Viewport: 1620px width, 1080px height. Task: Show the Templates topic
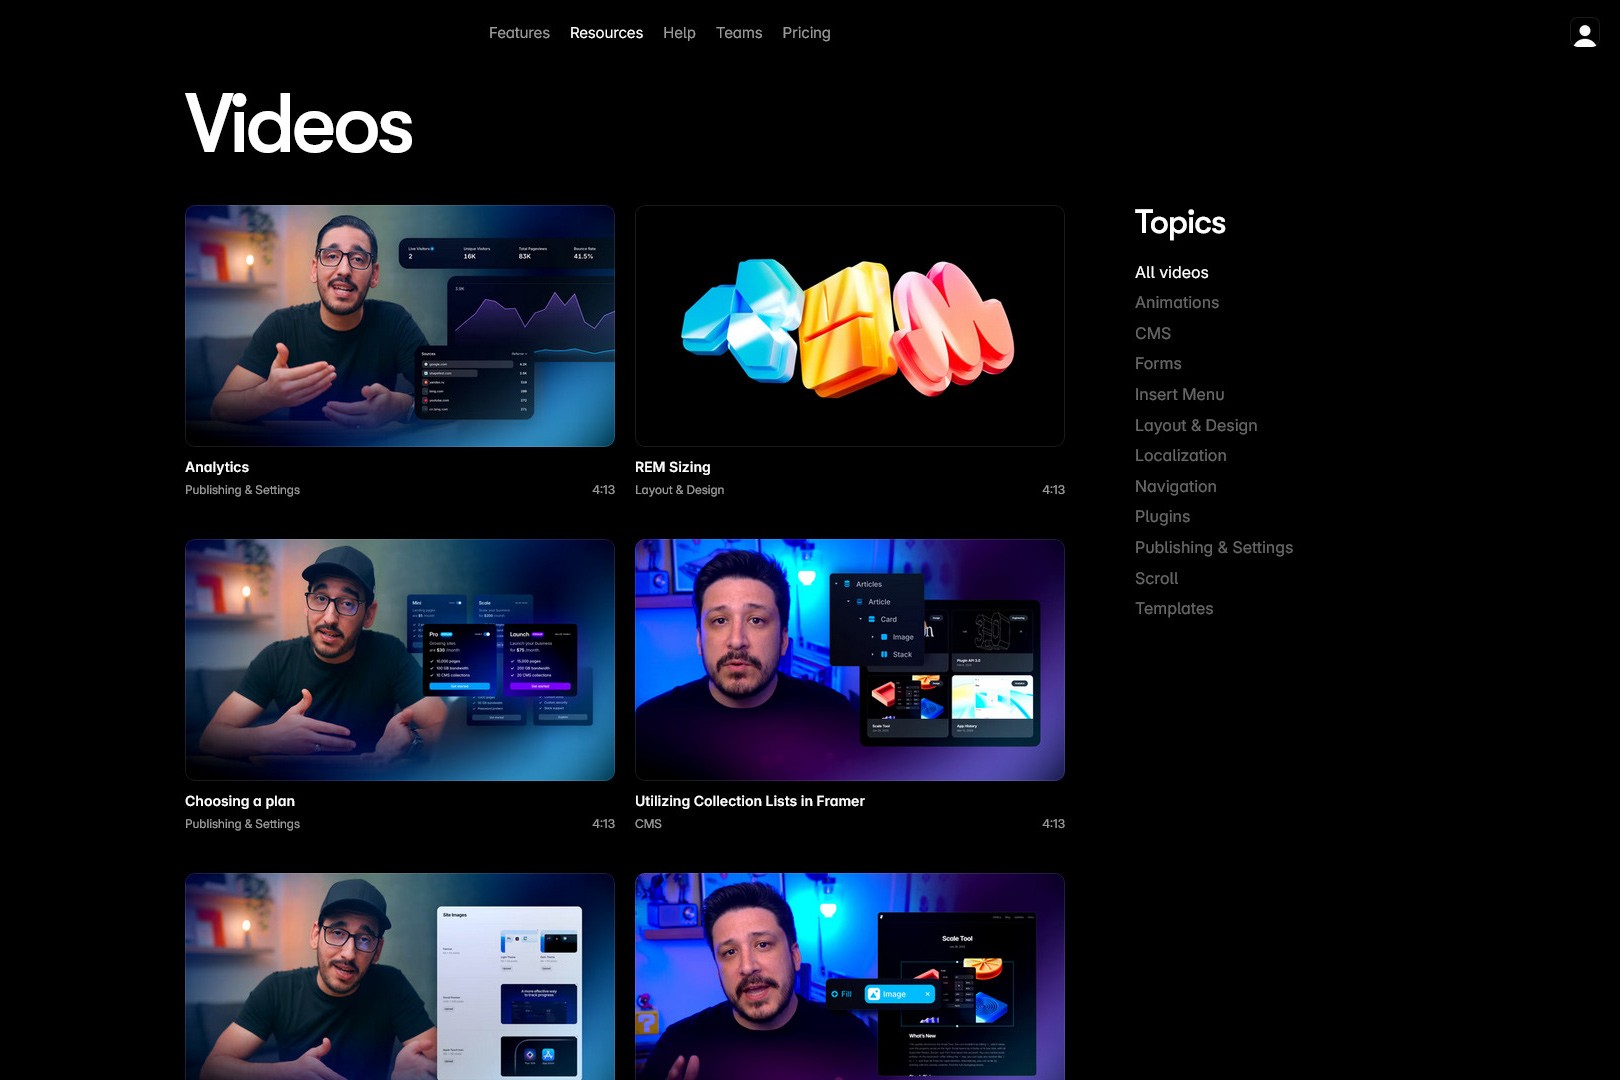(1174, 608)
